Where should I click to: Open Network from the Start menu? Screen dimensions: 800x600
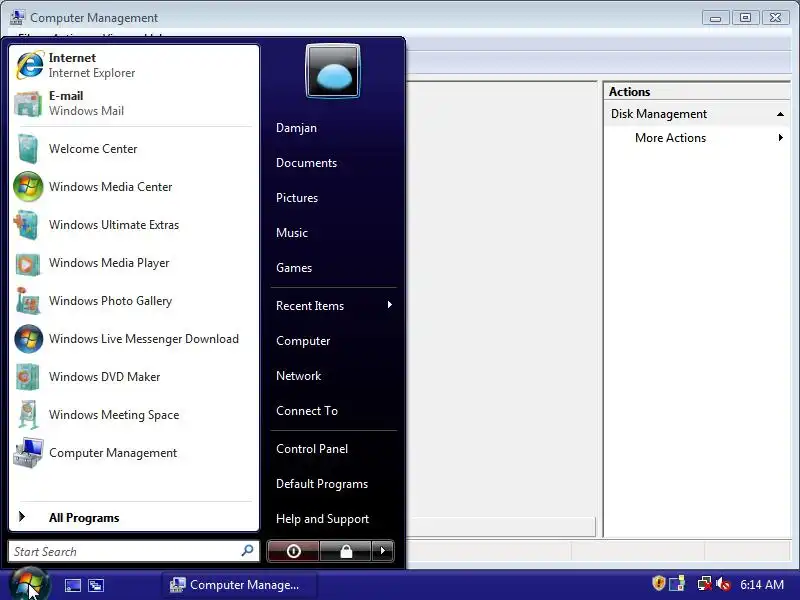pyautogui.click(x=298, y=376)
